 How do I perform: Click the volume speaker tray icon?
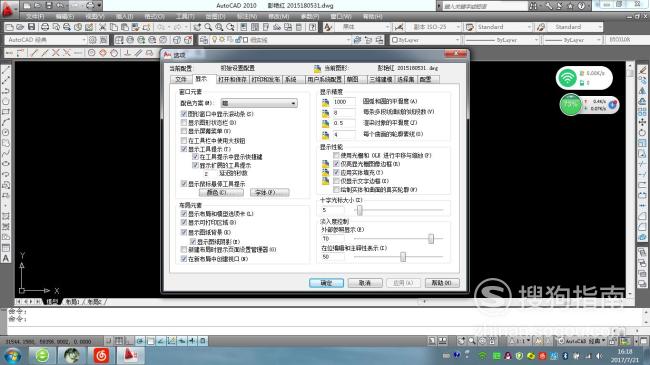[x=599, y=356]
